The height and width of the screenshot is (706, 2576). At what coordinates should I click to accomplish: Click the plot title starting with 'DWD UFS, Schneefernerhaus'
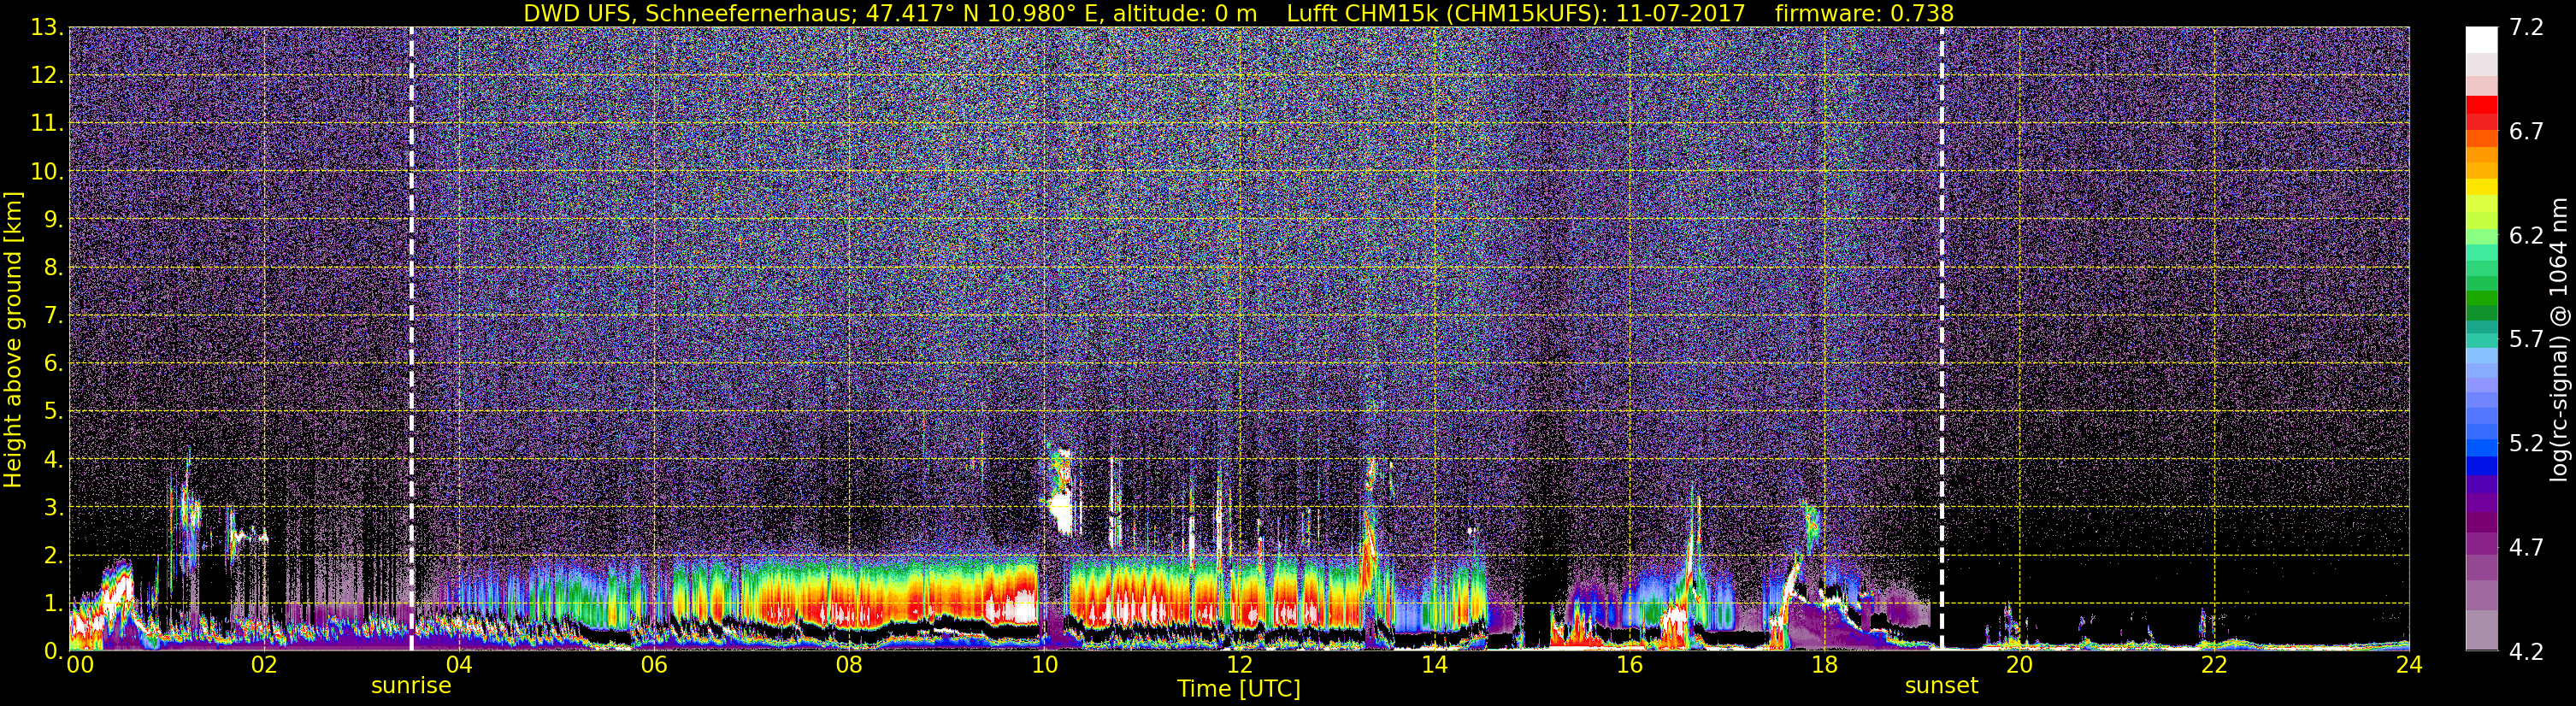pos(1238,13)
